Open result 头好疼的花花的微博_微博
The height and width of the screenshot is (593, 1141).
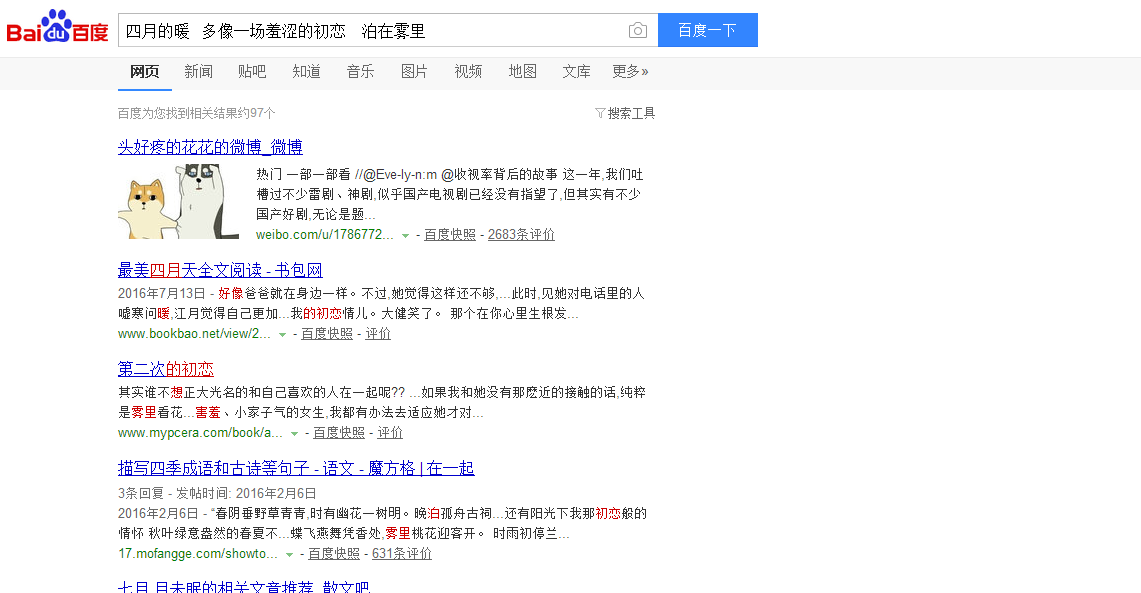(210, 147)
